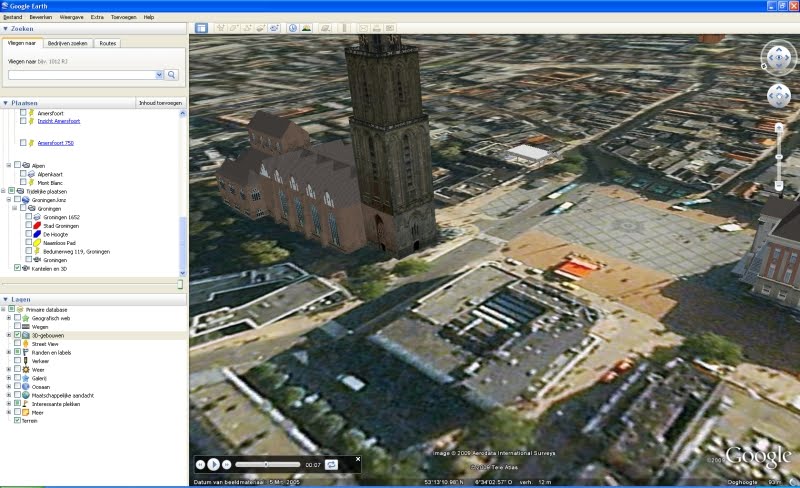This screenshot has height=488, width=800.
Task: Toggle the tour loop button
Action: (x=331, y=465)
